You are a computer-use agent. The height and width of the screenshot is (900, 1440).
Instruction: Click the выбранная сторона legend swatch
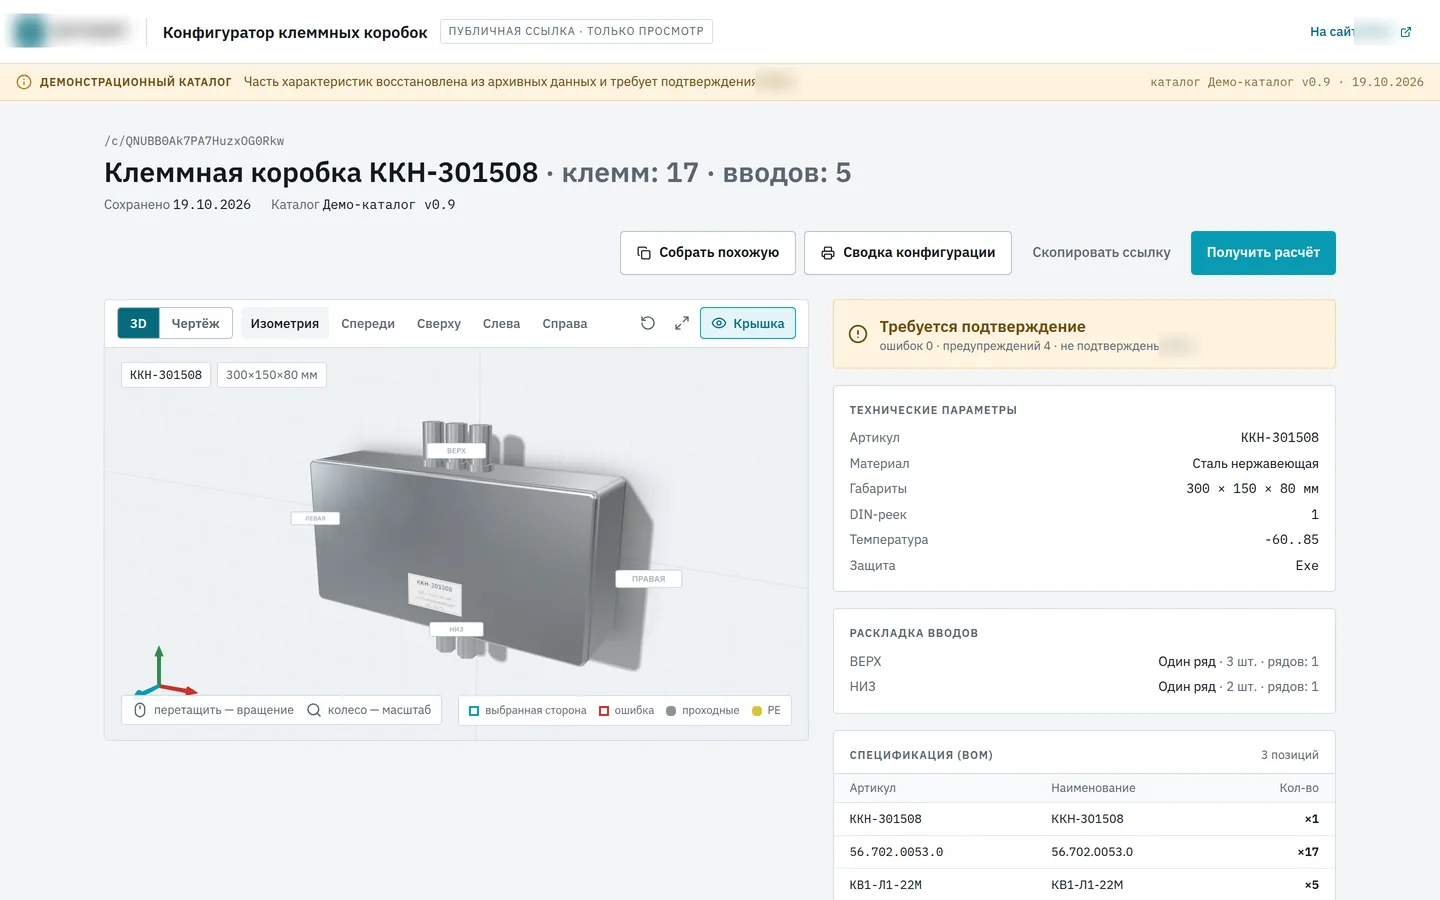(474, 711)
